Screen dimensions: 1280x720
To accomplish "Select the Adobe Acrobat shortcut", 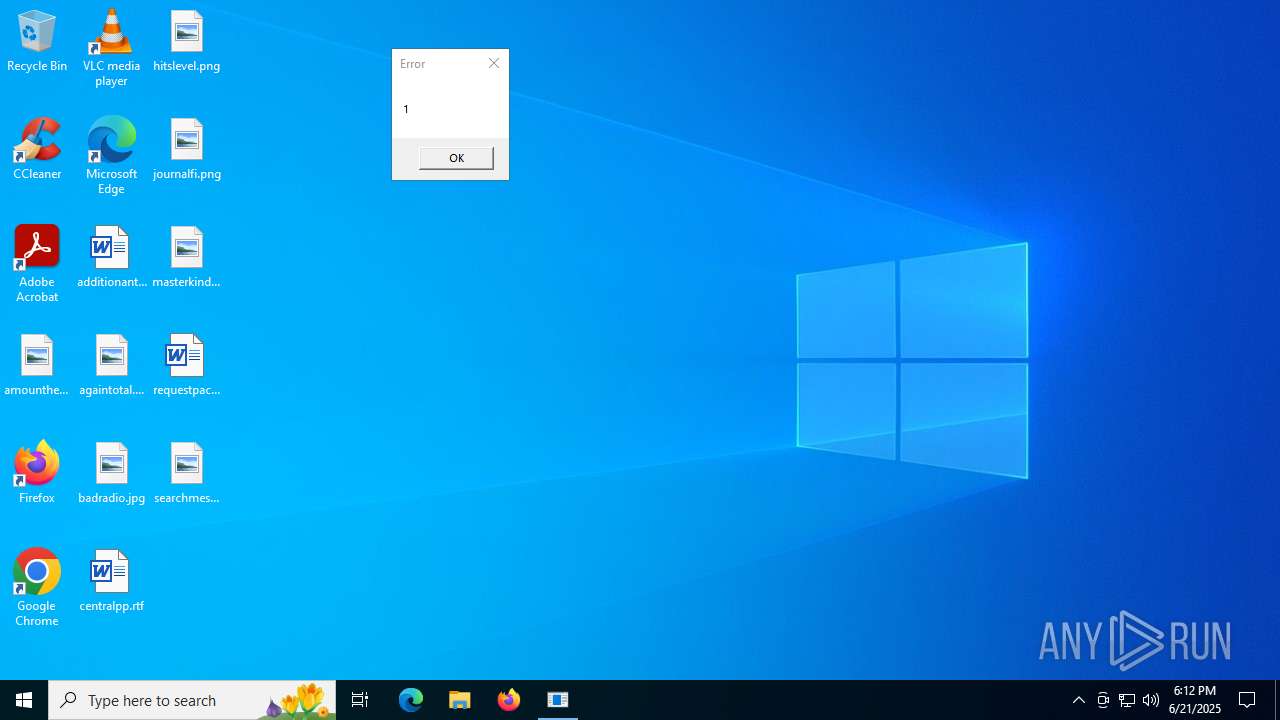I will [x=37, y=264].
